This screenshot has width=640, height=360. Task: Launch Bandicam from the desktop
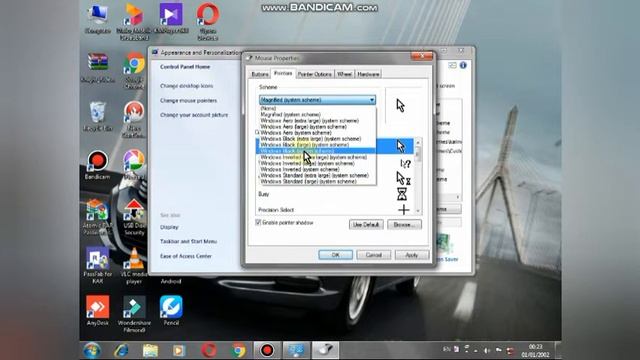point(98,165)
